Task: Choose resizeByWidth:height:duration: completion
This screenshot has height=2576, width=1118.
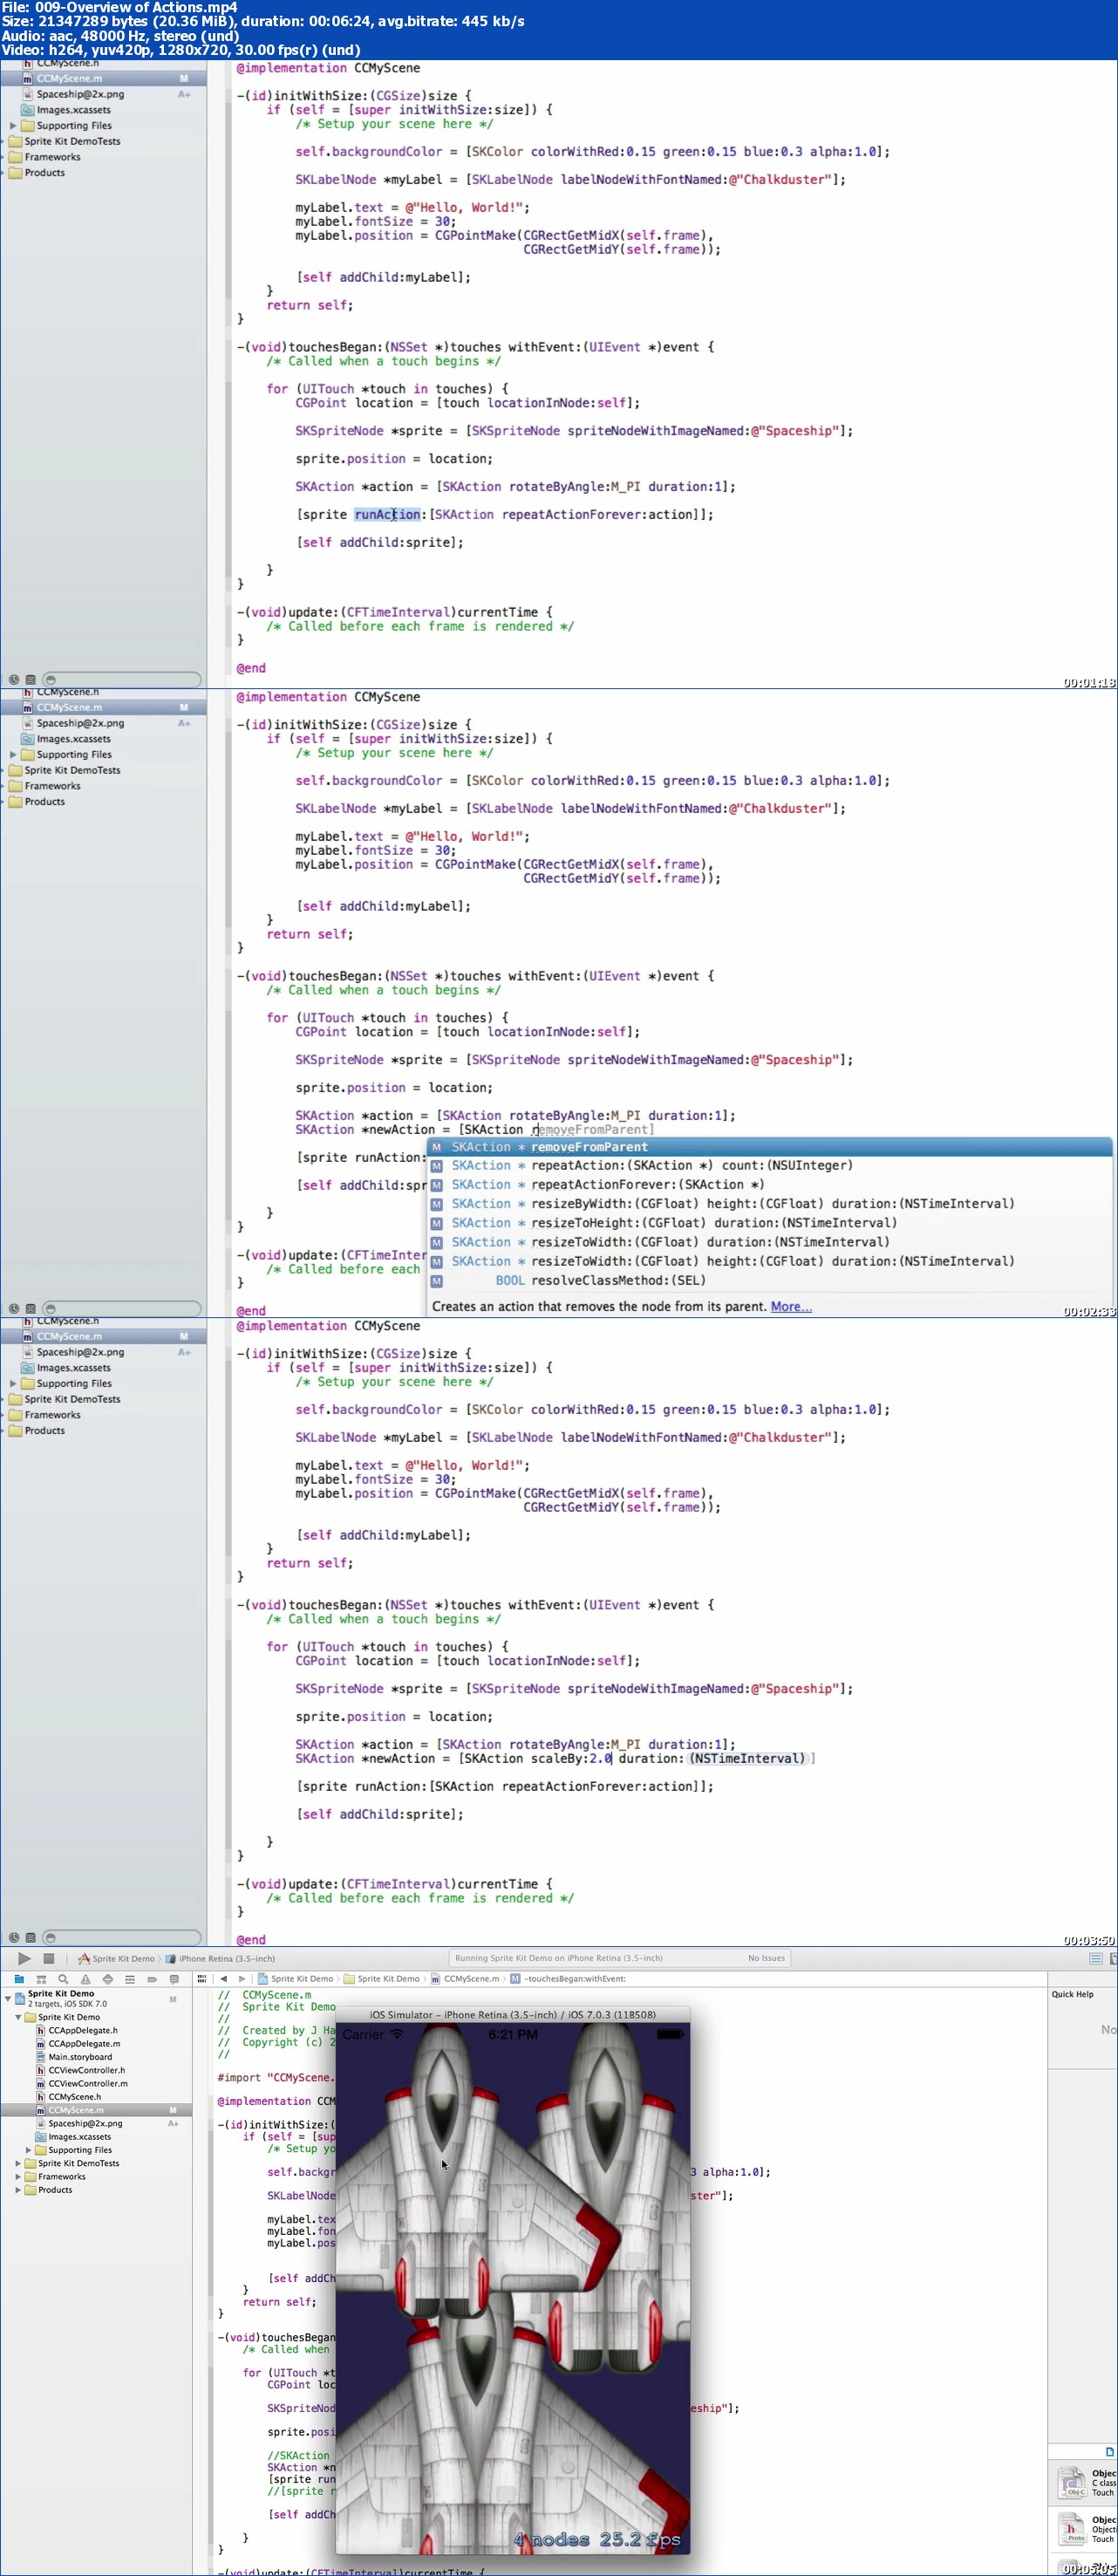Action: pyautogui.click(x=770, y=1203)
